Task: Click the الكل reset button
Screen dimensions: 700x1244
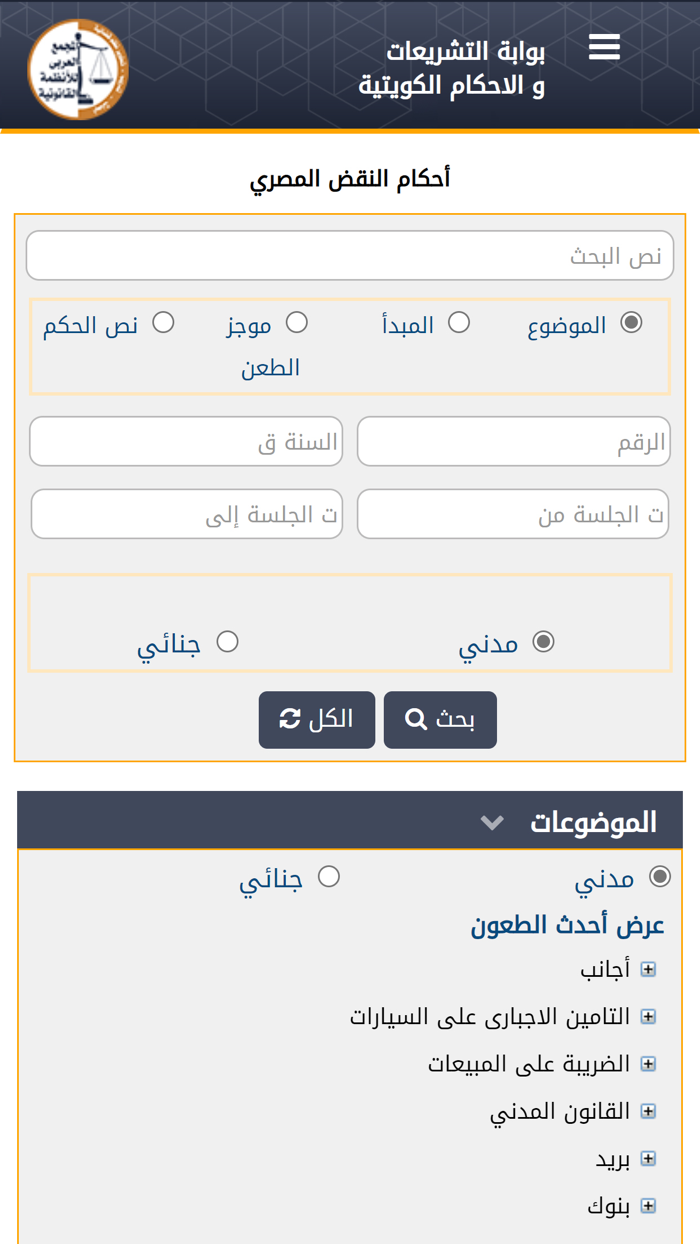Action: pyautogui.click(x=317, y=718)
